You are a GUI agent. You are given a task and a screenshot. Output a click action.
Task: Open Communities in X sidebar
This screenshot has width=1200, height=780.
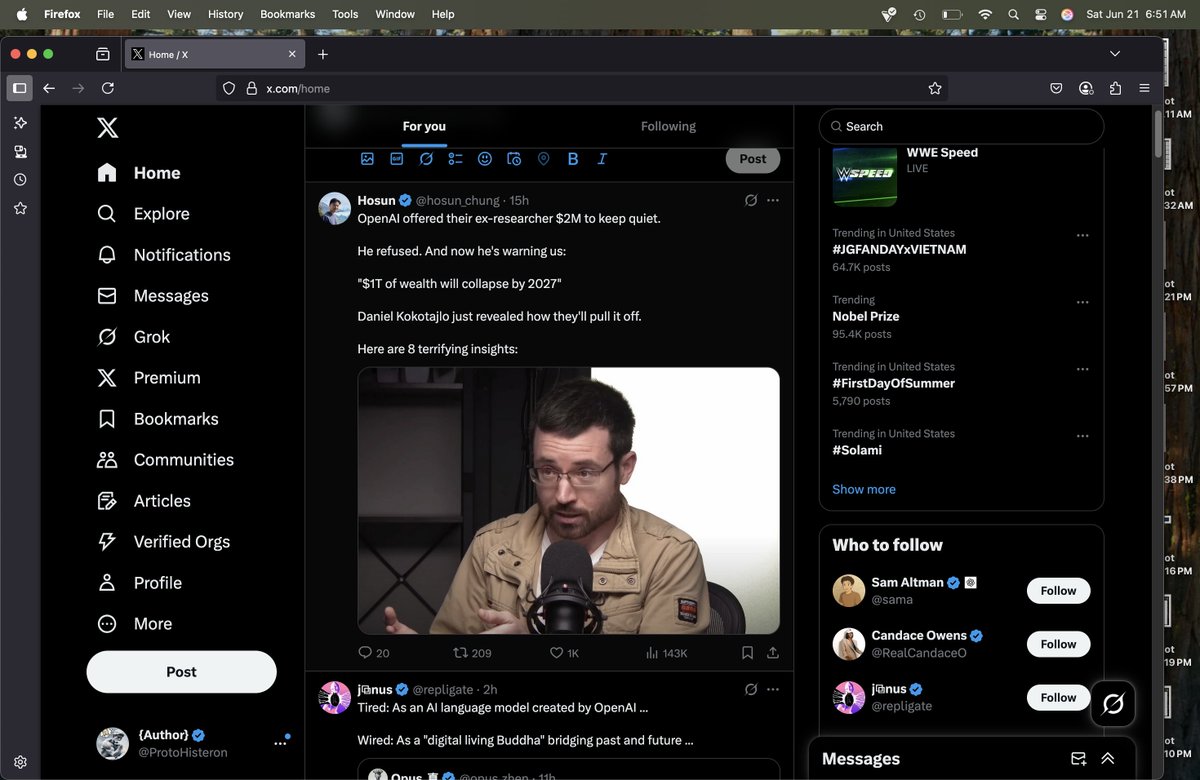(165, 460)
